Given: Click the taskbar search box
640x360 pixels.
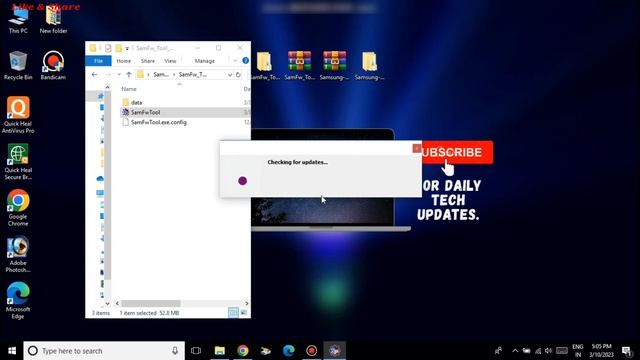Looking at the screenshot, I should pyautogui.click(x=104, y=351).
